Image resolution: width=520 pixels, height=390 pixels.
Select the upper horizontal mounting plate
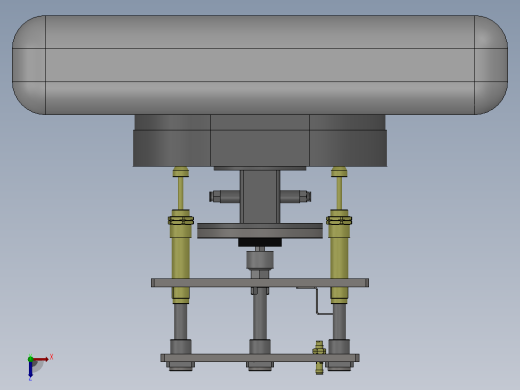[x=260, y=283]
